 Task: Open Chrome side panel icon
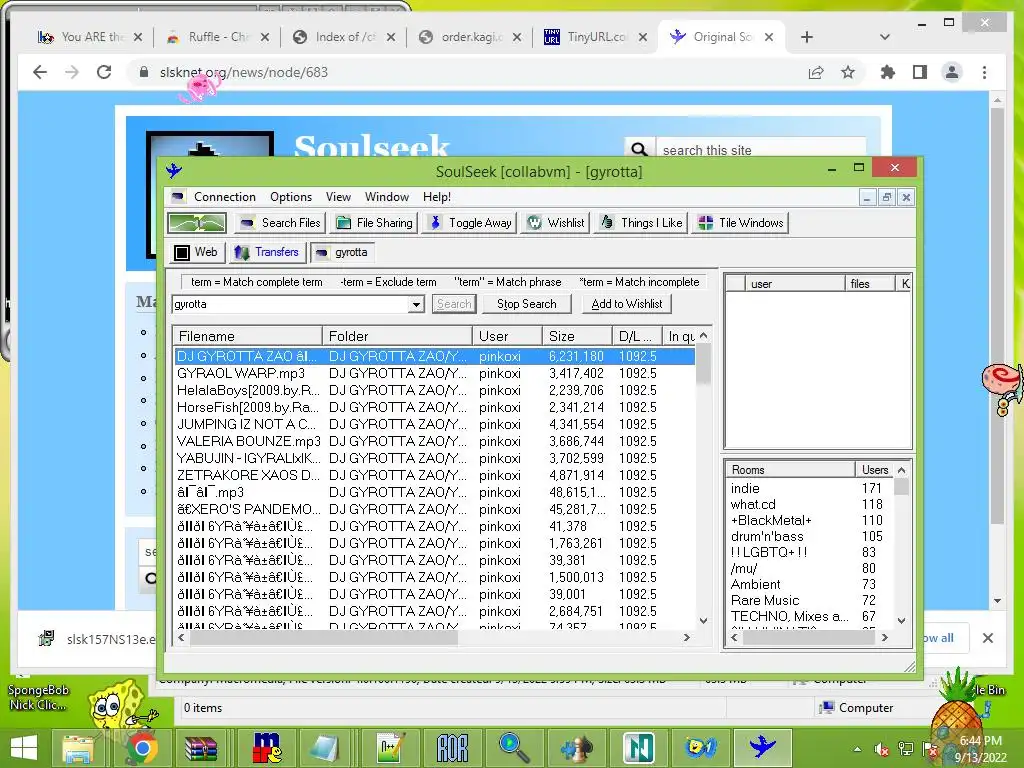tap(920, 72)
